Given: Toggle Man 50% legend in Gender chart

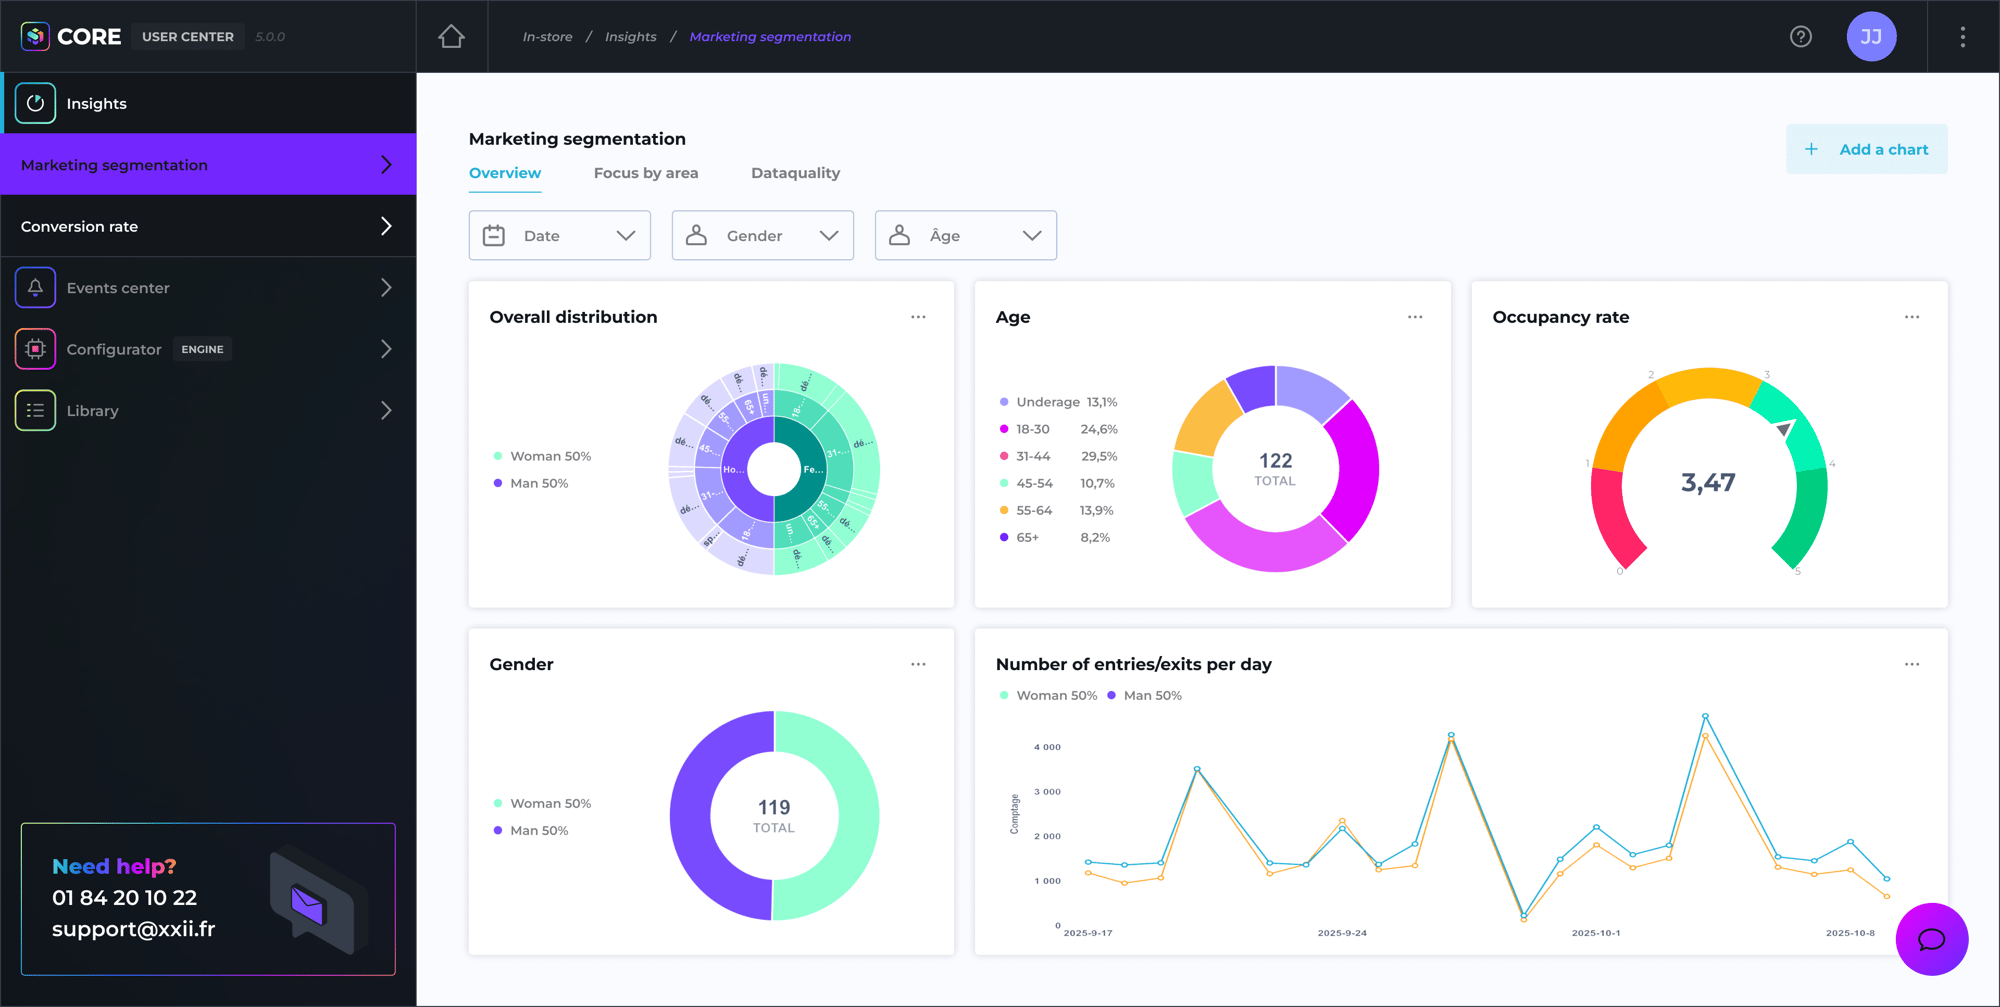Looking at the screenshot, I should pos(538,830).
